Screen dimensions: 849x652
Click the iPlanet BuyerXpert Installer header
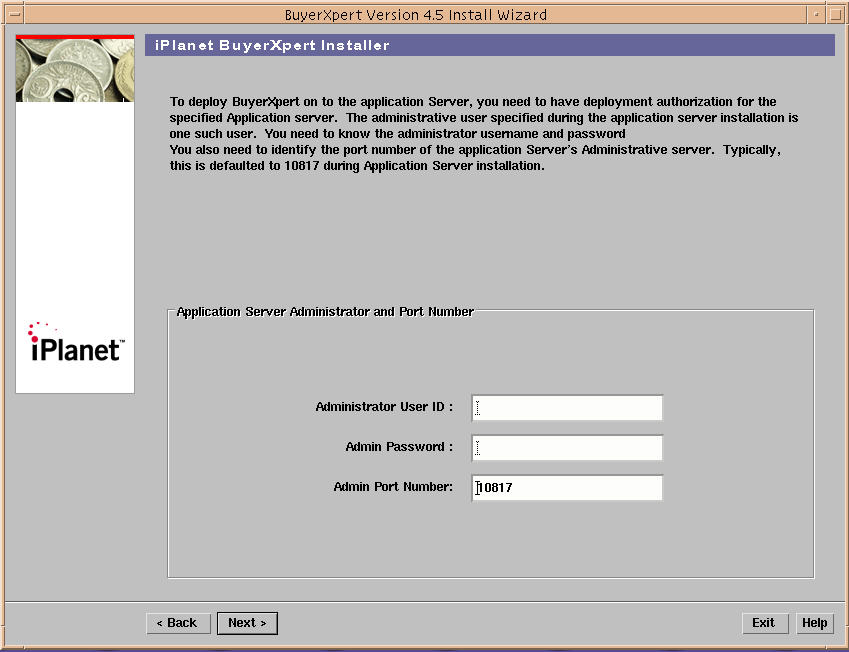click(489, 45)
